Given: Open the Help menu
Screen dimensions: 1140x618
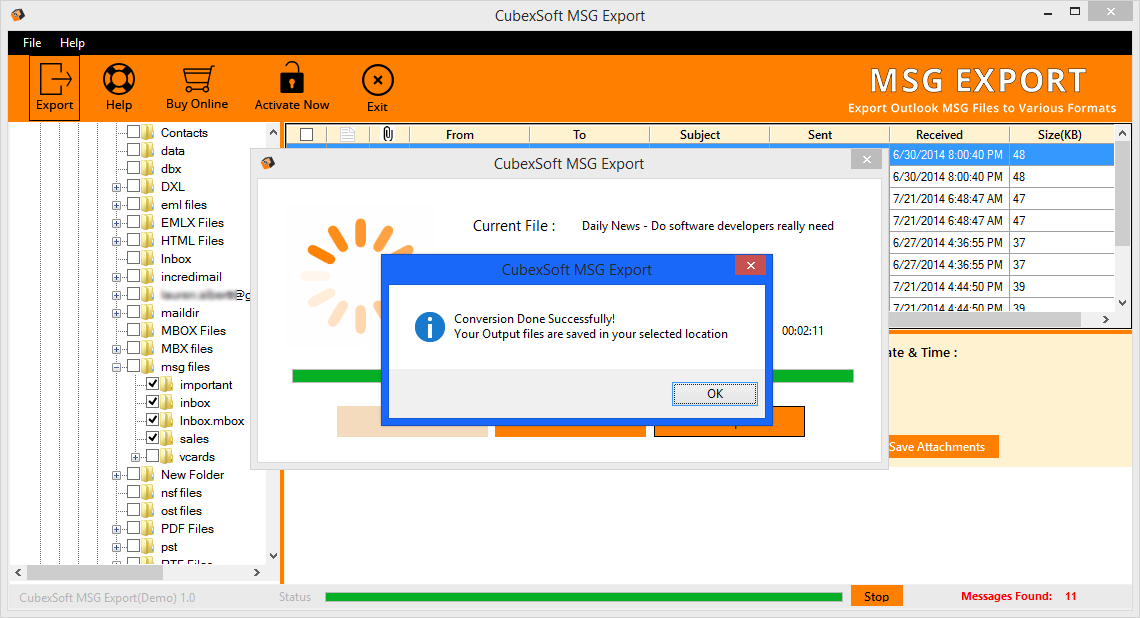Looking at the screenshot, I should coord(72,43).
